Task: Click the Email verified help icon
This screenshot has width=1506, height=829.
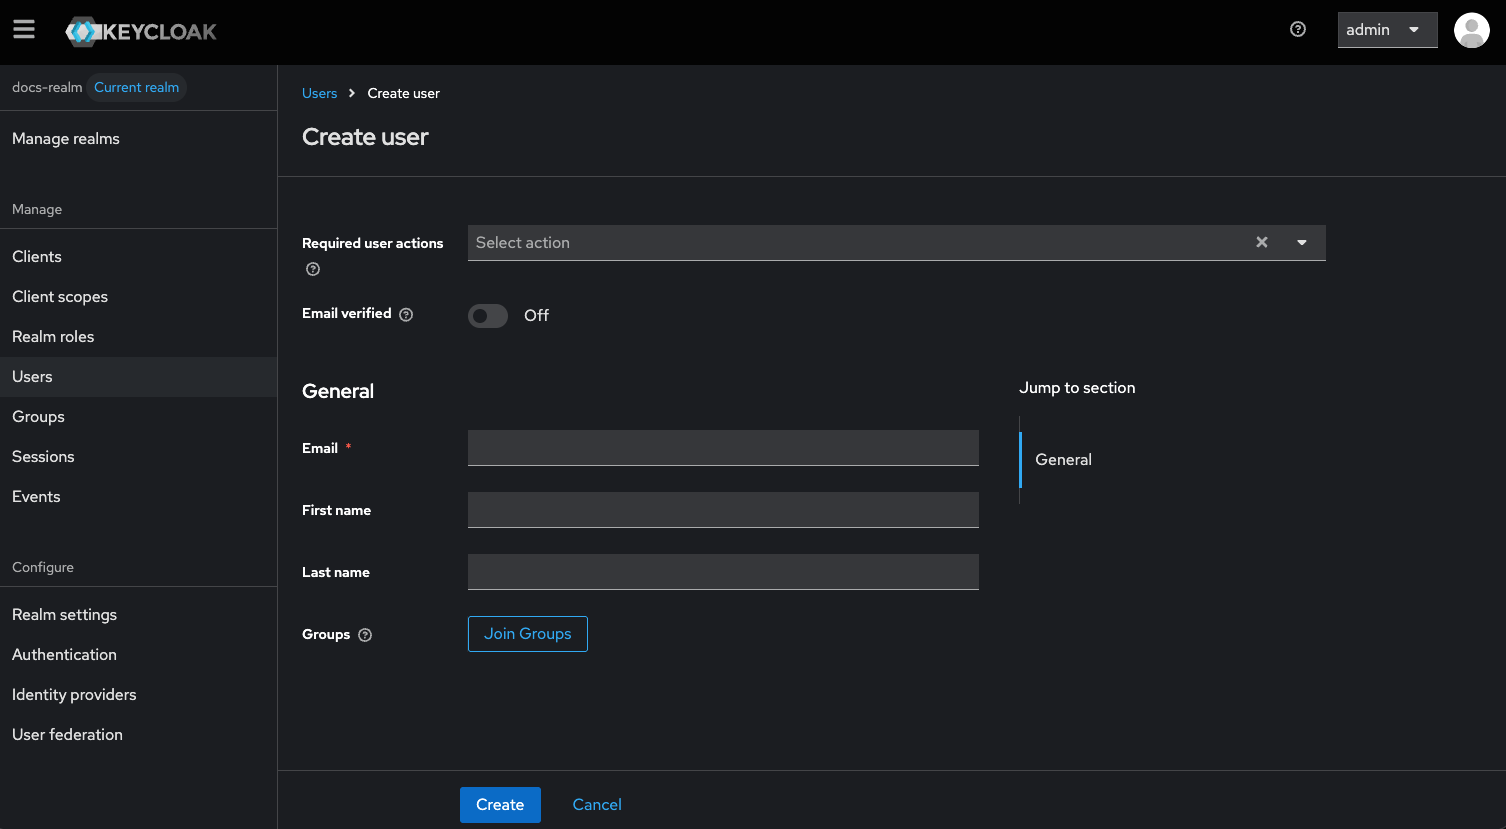Action: tap(406, 314)
